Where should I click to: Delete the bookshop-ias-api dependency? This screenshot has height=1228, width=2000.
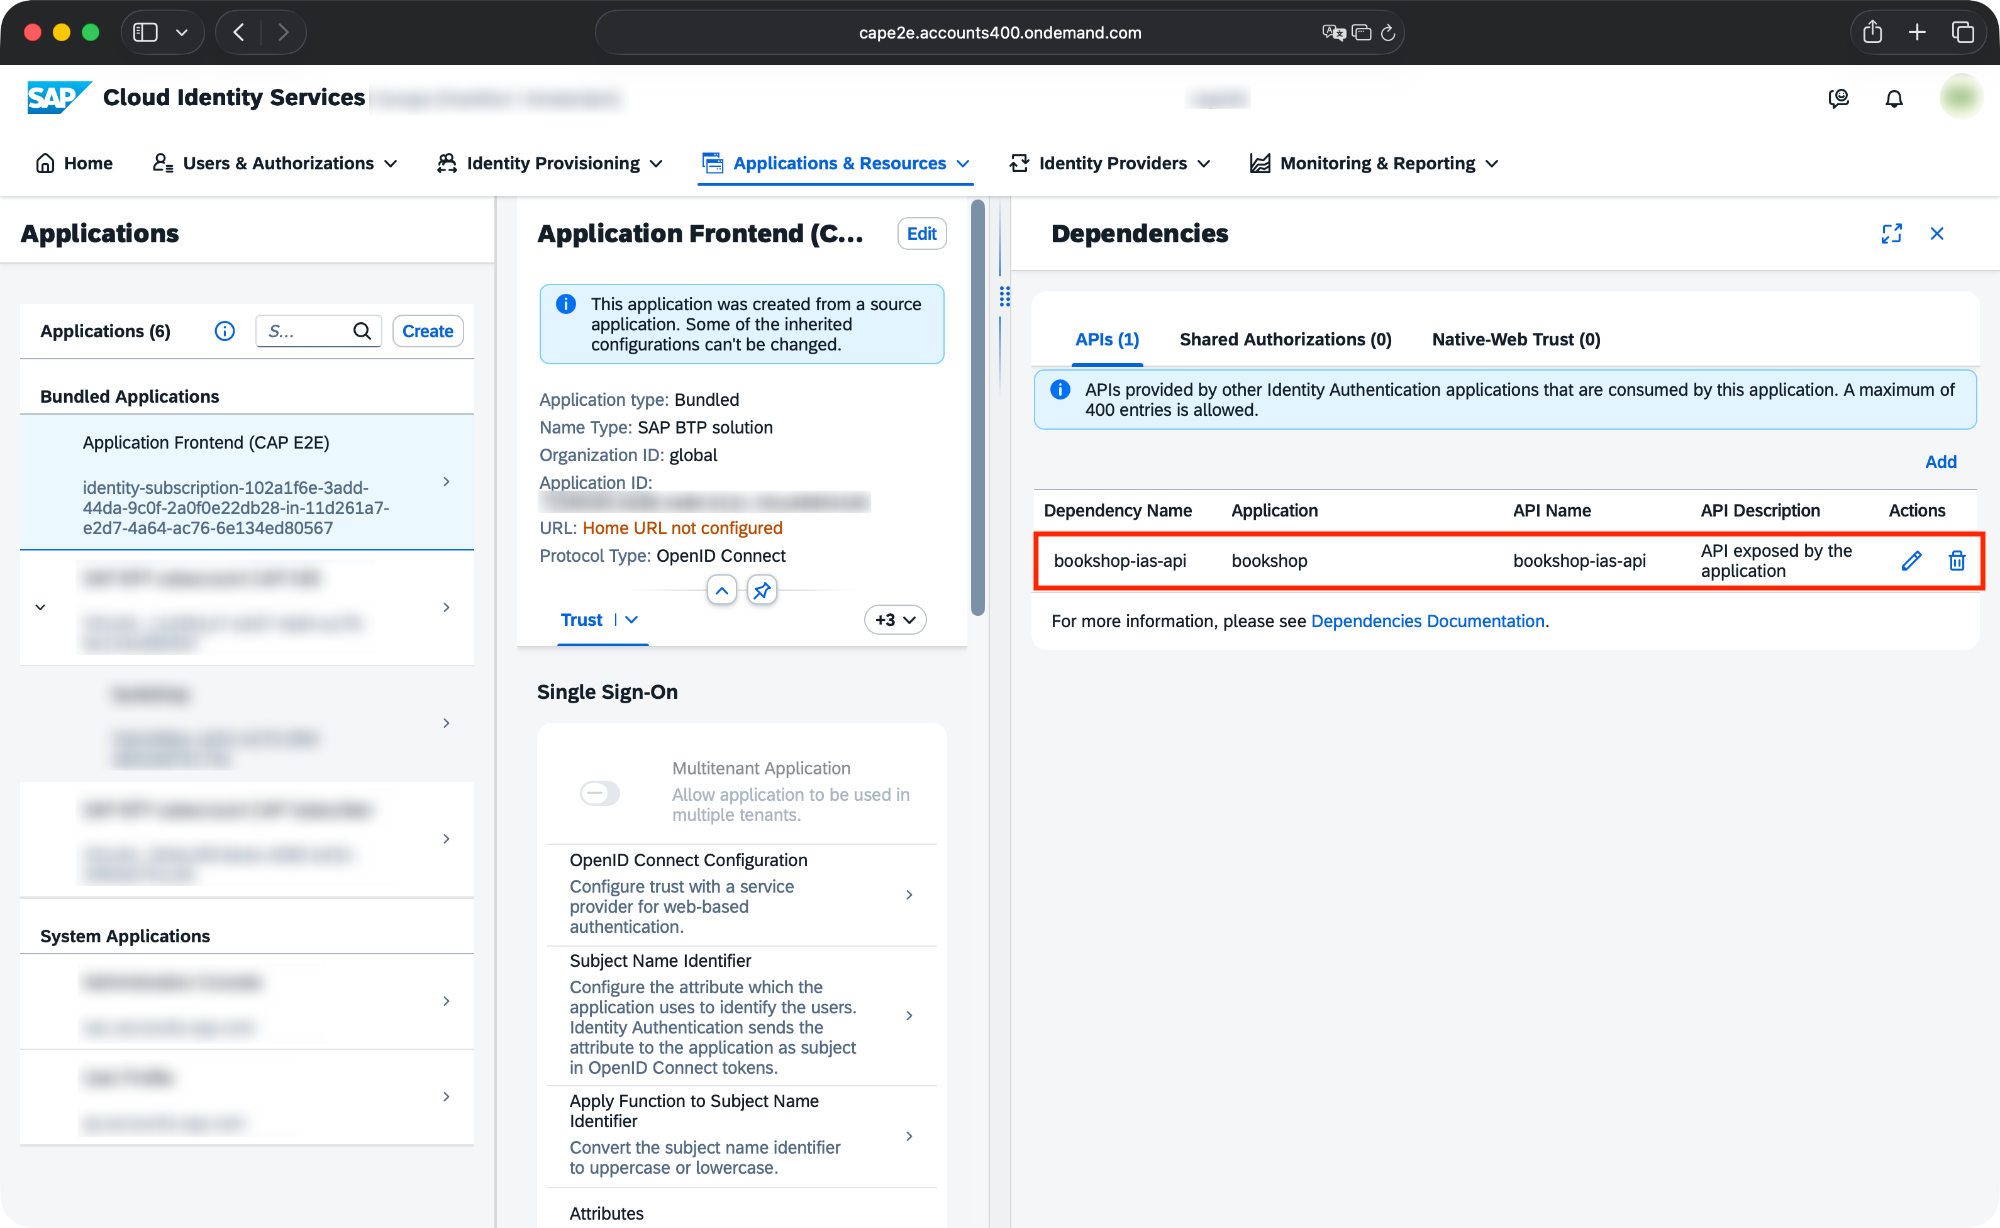click(1957, 560)
